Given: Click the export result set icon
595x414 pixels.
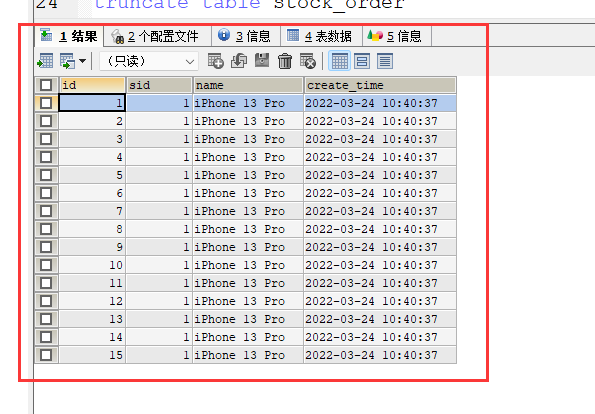Looking at the screenshot, I should click(x=45, y=61).
